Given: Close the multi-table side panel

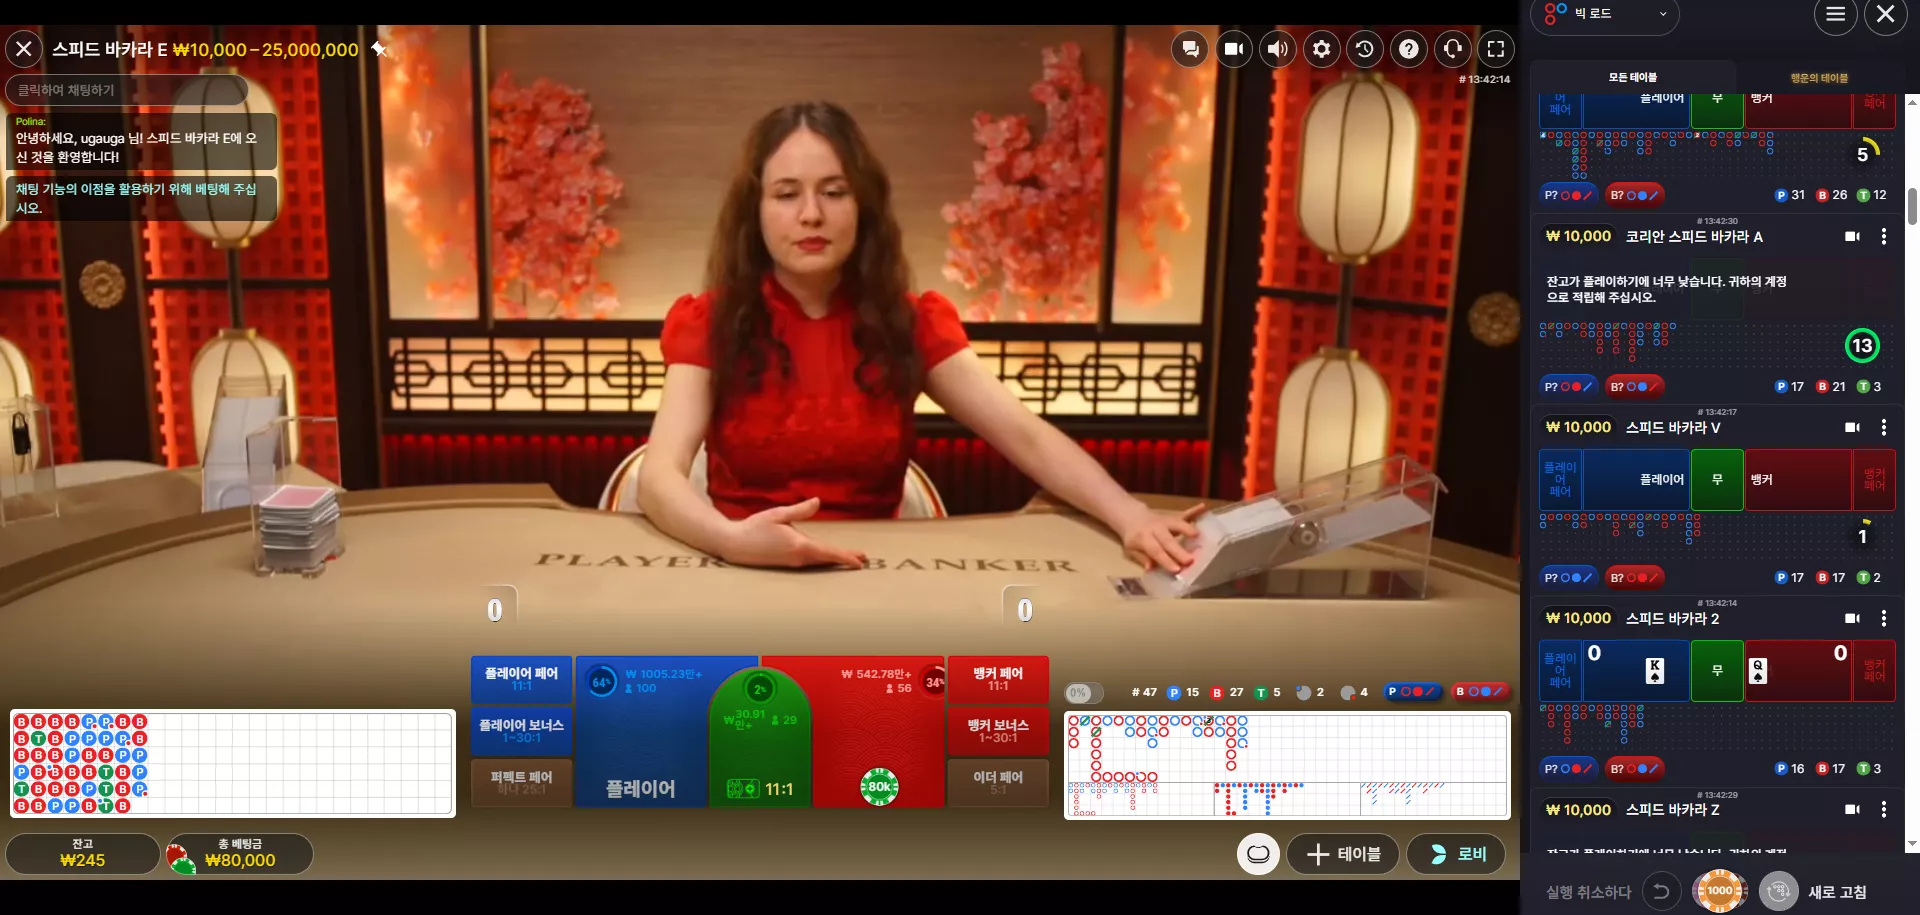Looking at the screenshot, I should point(1886,14).
